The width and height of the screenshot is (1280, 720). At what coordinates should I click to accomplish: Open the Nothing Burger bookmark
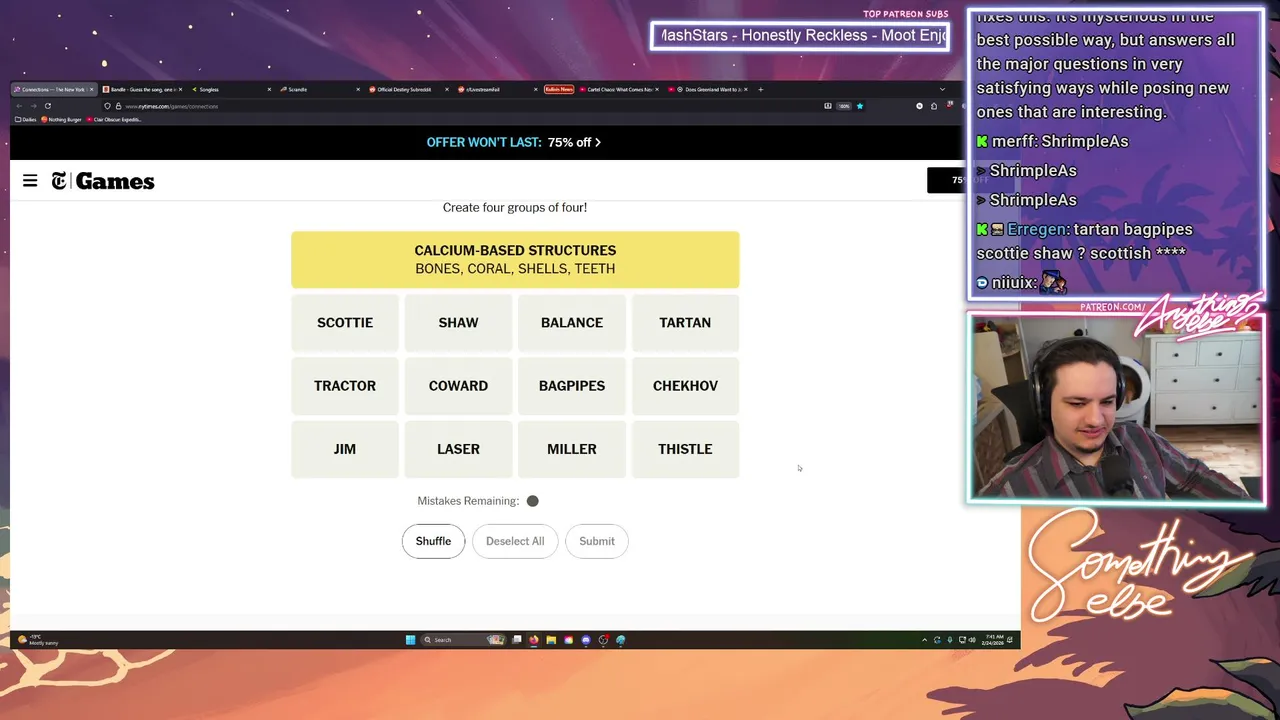click(x=62, y=119)
